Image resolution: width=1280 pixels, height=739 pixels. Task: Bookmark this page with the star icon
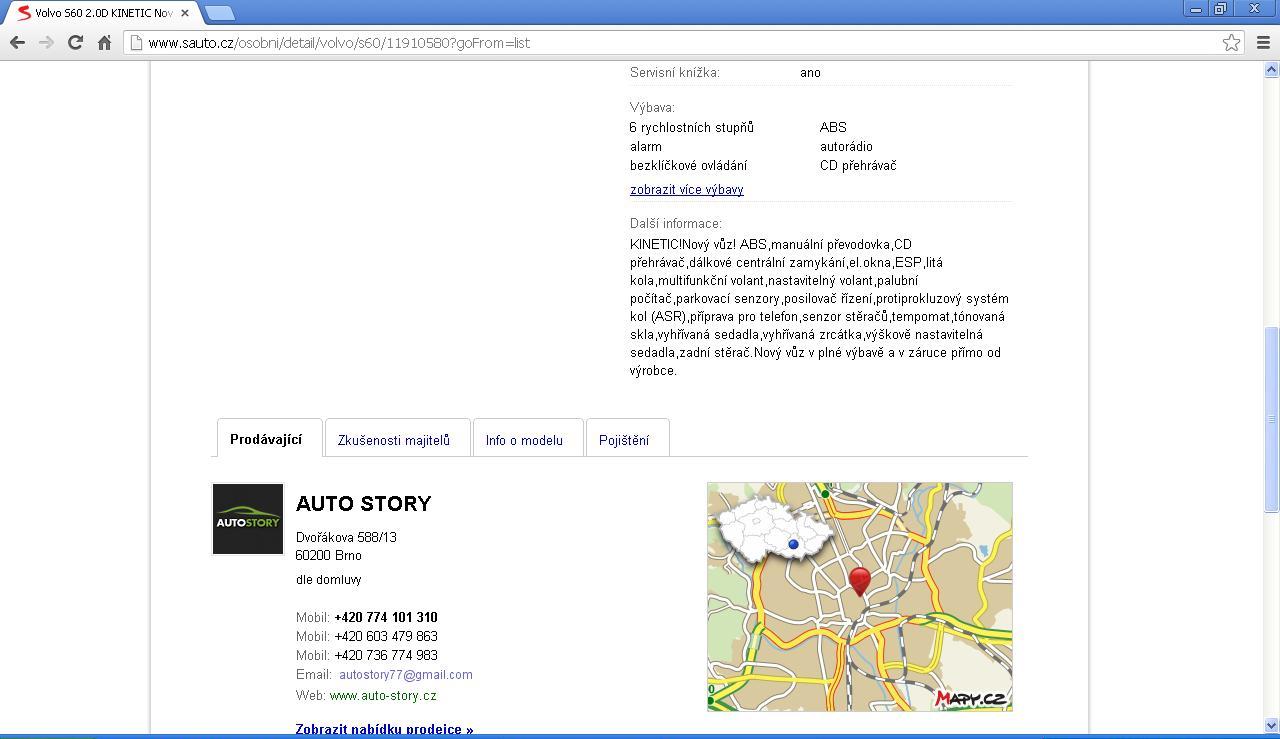click(1231, 42)
